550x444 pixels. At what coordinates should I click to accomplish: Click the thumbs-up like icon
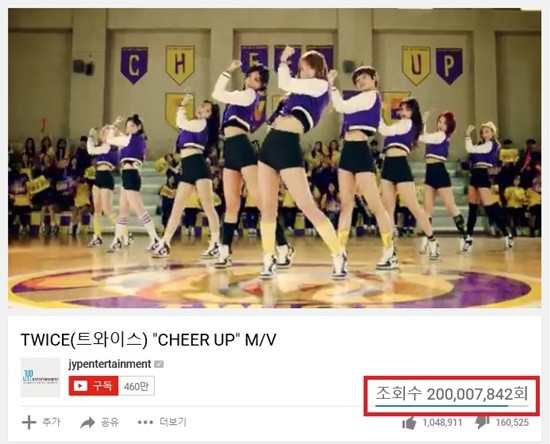point(409,423)
